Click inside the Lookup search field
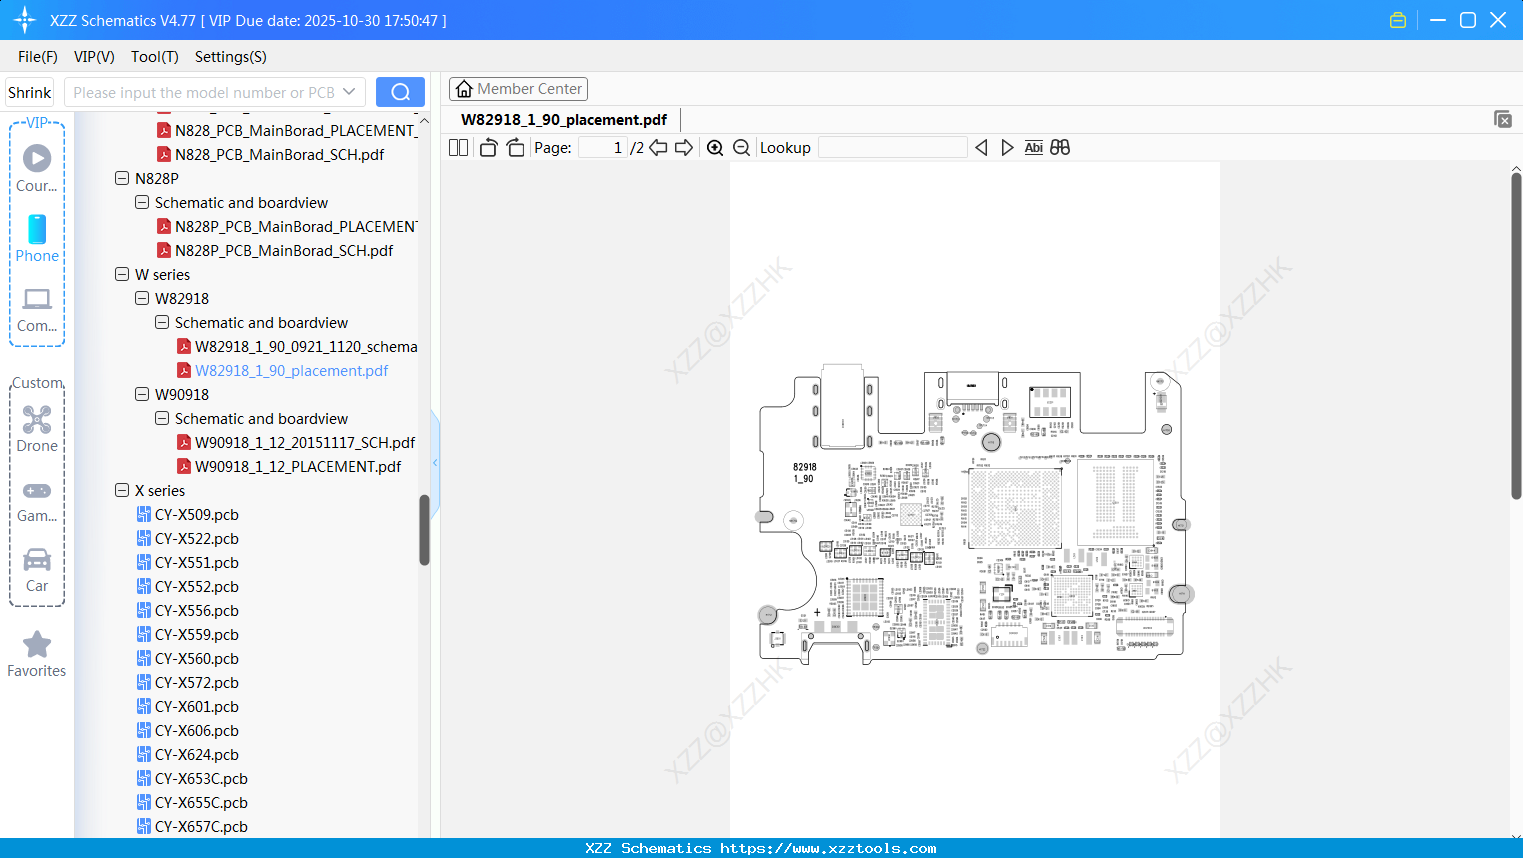This screenshot has width=1523, height=858. point(891,147)
